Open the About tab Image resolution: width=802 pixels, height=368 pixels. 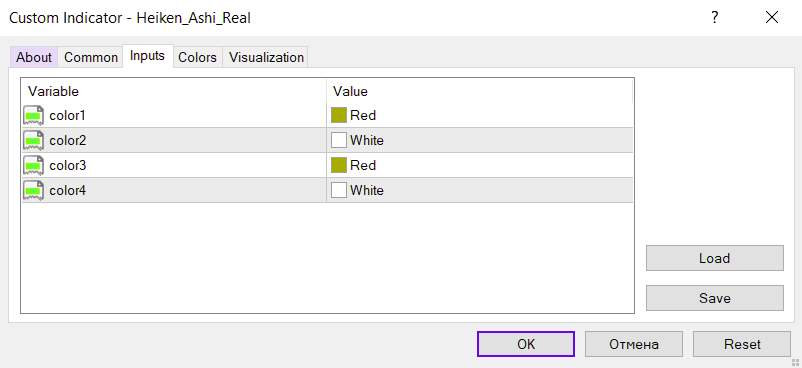pyautogui.click(x=34, y=57)
